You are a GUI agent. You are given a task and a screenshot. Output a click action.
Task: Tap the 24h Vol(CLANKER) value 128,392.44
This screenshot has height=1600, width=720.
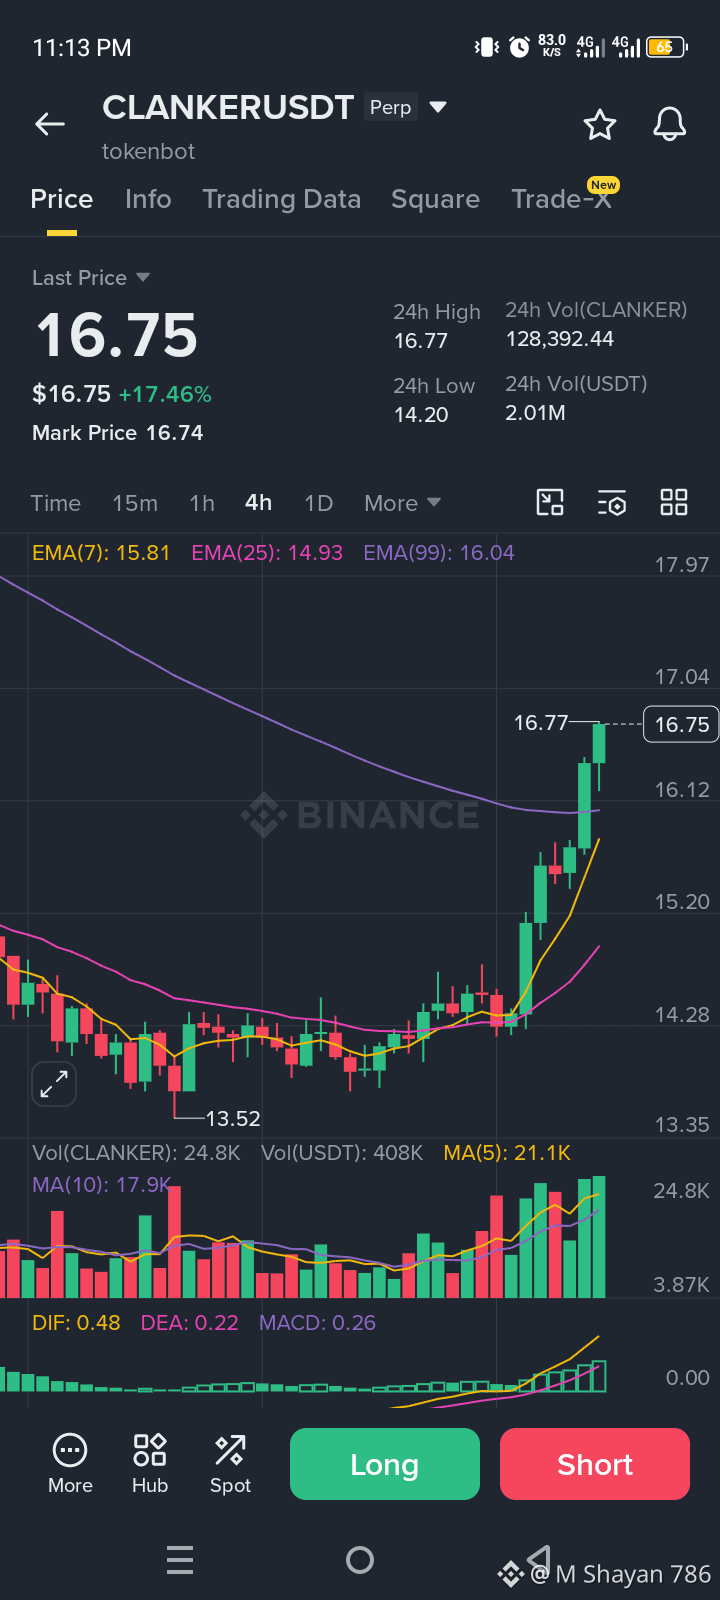560,339
